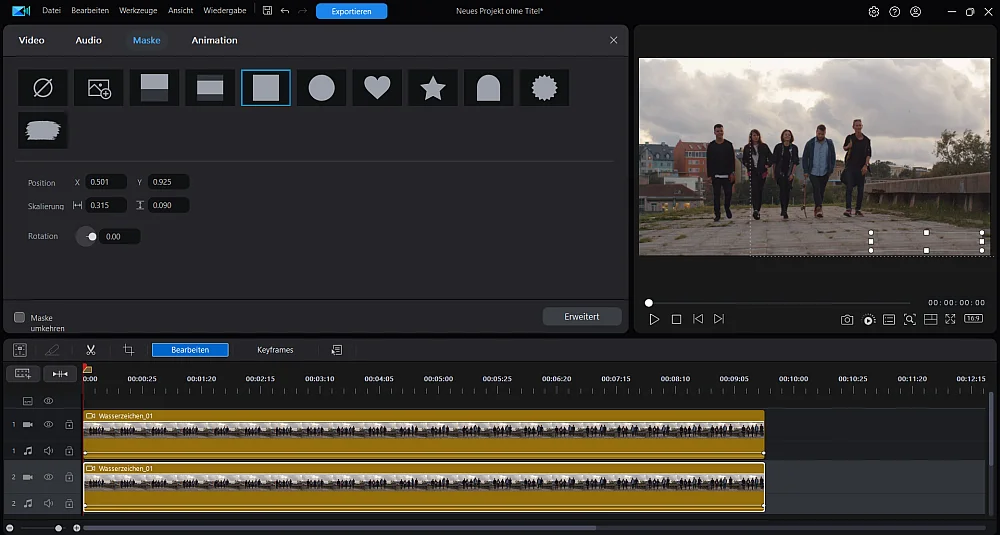The height and width of the screenshot is (535, 1000).
Task: Click the Position X value field
Action: pos(106,182)
